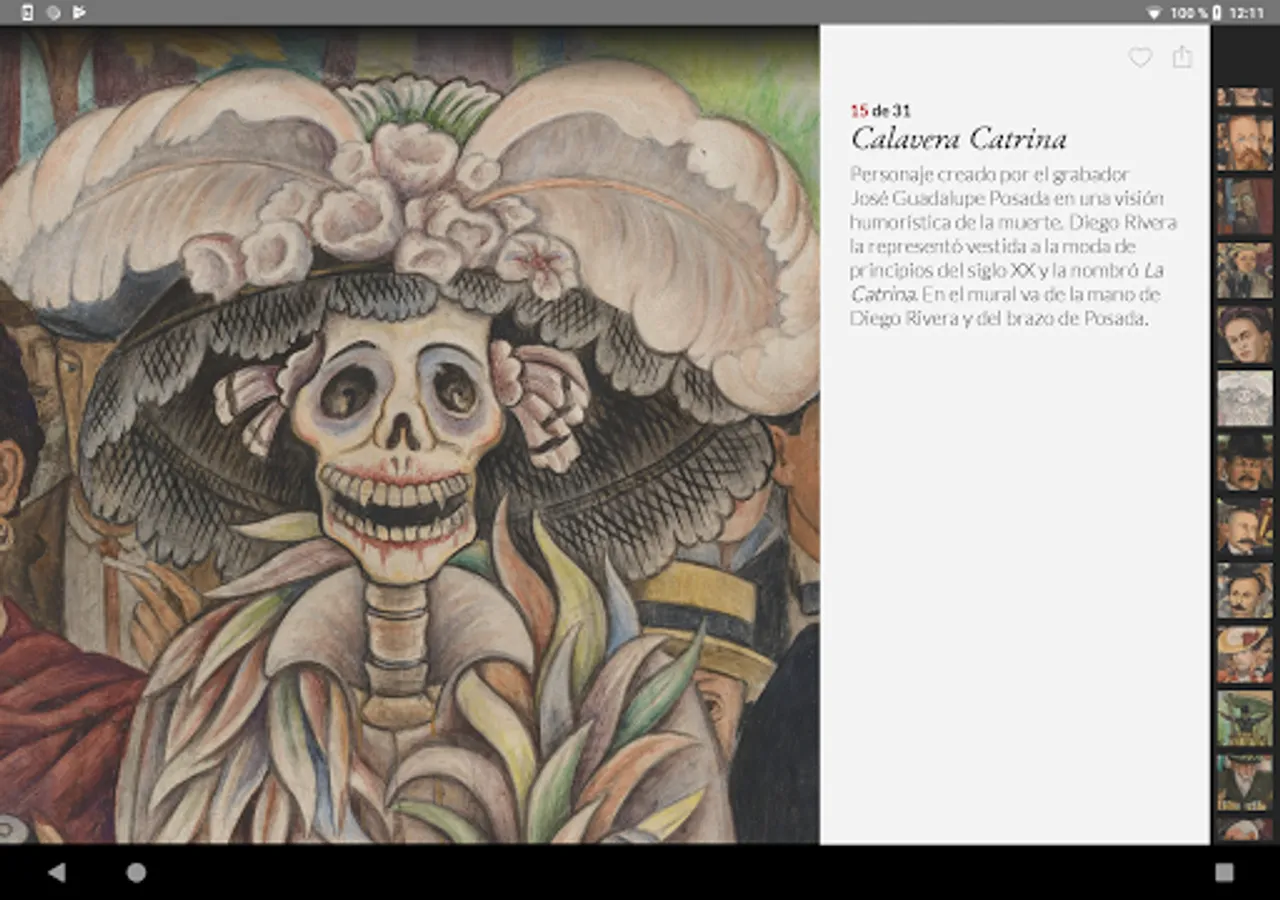Tap the SIM card notification icon in status bar
Screen dimensions: 1280x900
tap(27, 13)
